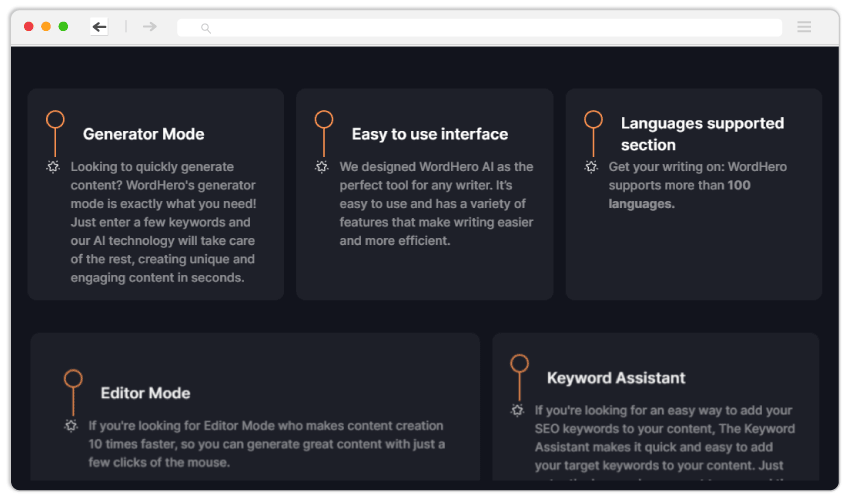The height and width of the screenshot is (500, 850).
Task: Click the gear bullet icon in Editor Mode card
Action: [x=71, y=426]
